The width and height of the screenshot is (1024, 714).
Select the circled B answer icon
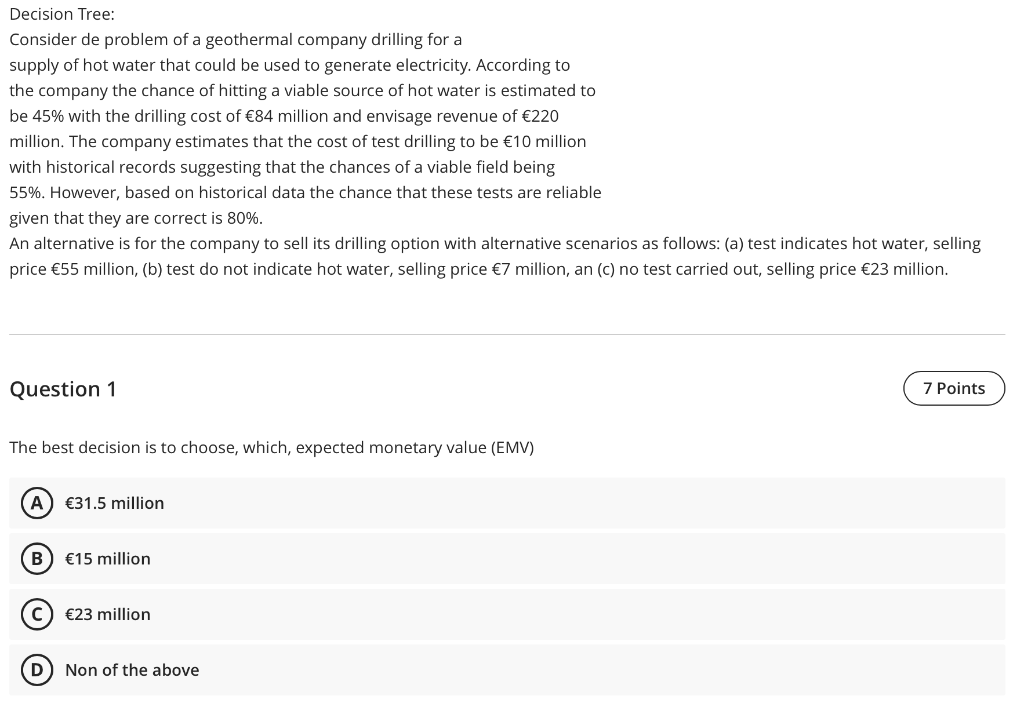pos(37,559)
